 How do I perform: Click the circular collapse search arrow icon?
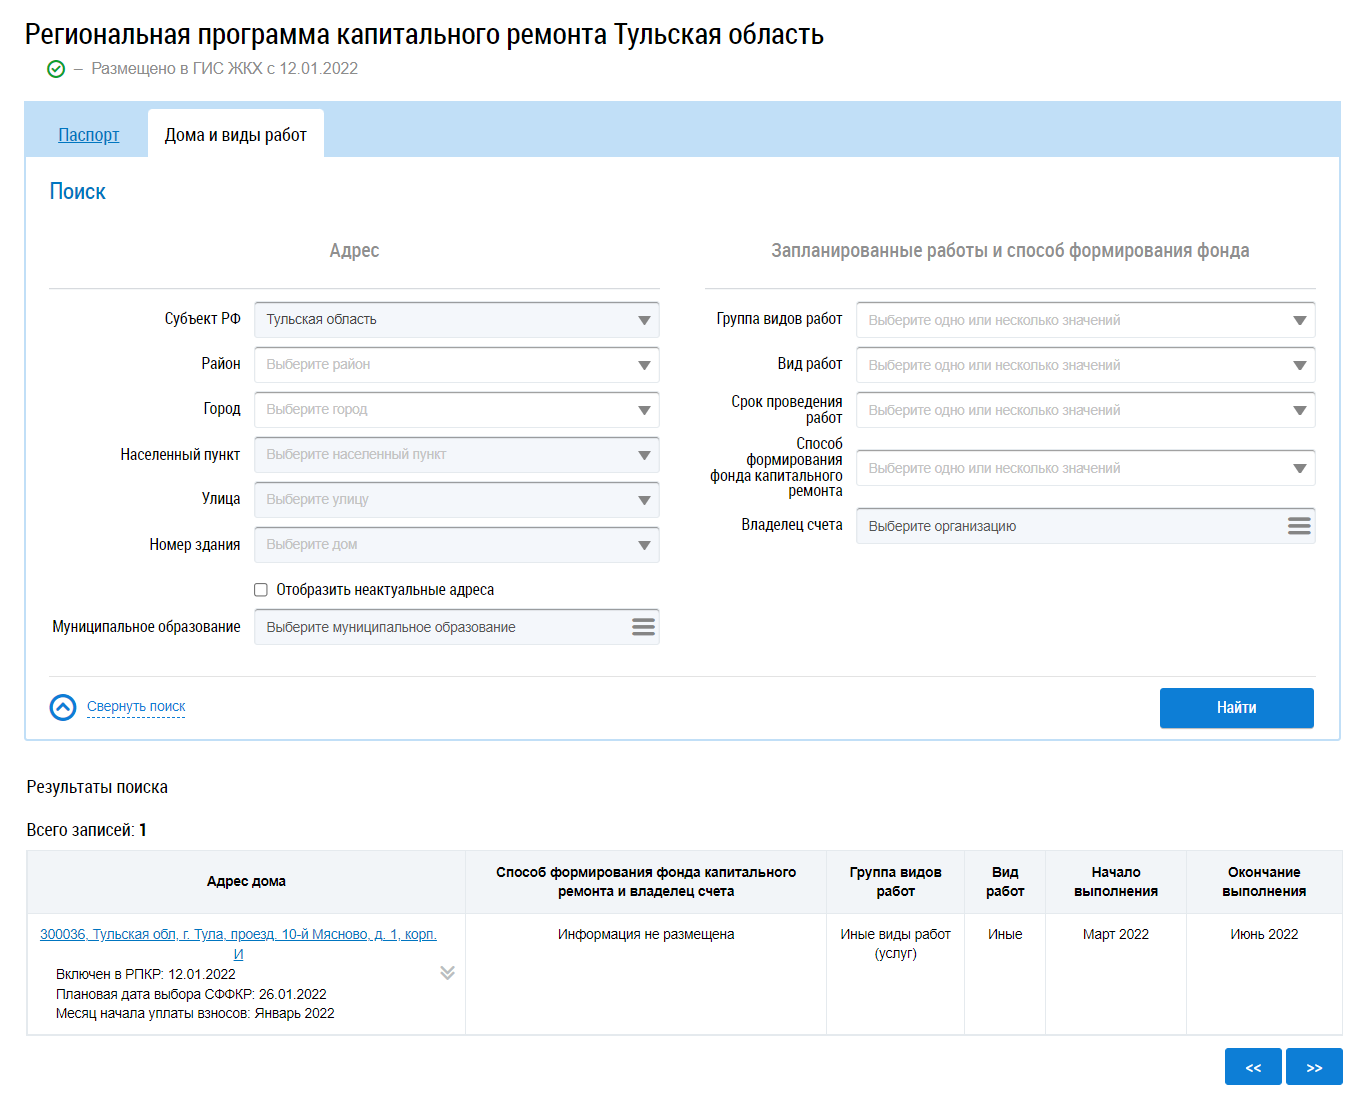click(x=63, y=708)
